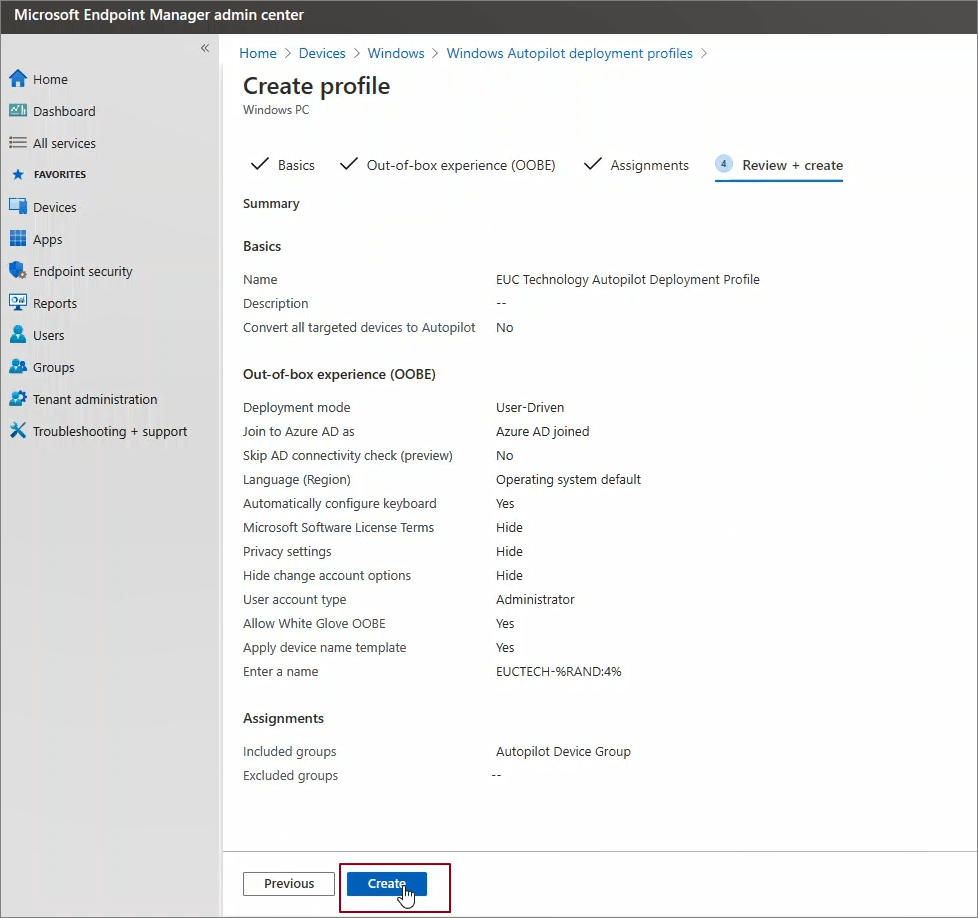The width and height of the screenshot is (978, 918).
Task: Open Reports from the sidebar
Action: click(x=55, y=304)
